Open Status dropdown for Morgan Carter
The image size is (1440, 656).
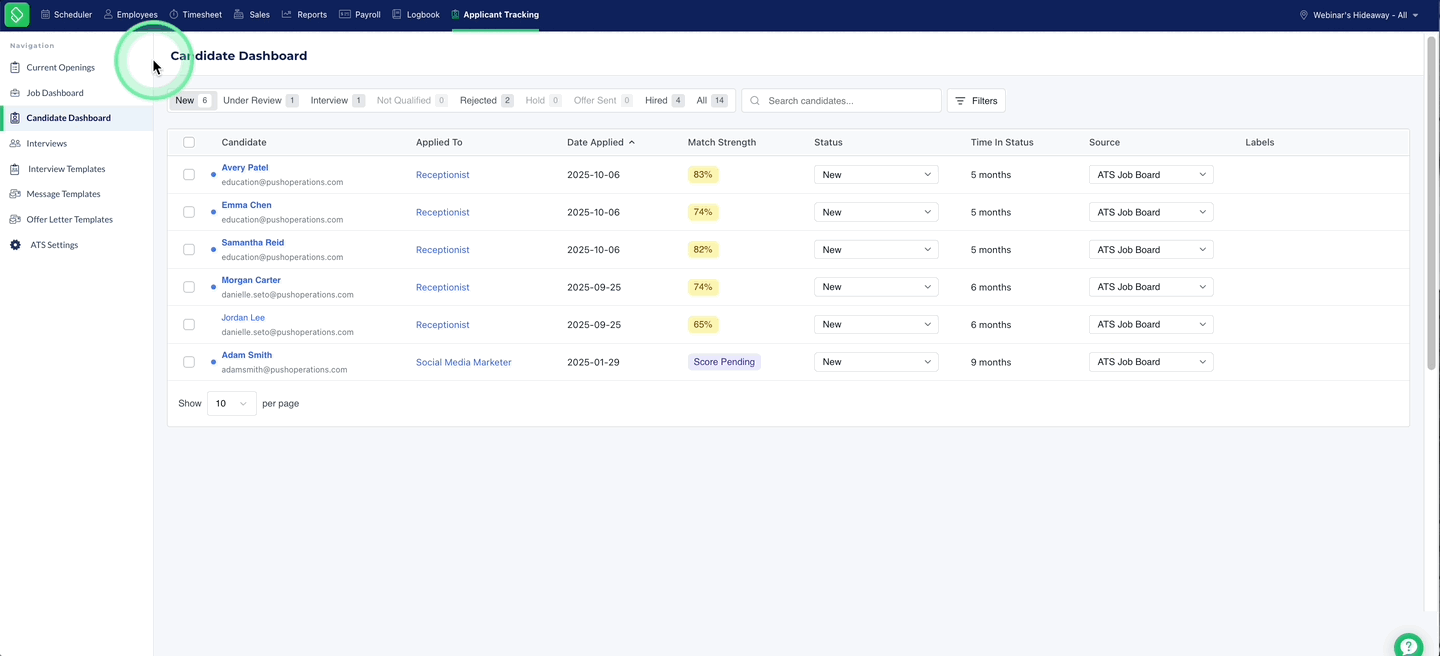click(x=876, y=287)
